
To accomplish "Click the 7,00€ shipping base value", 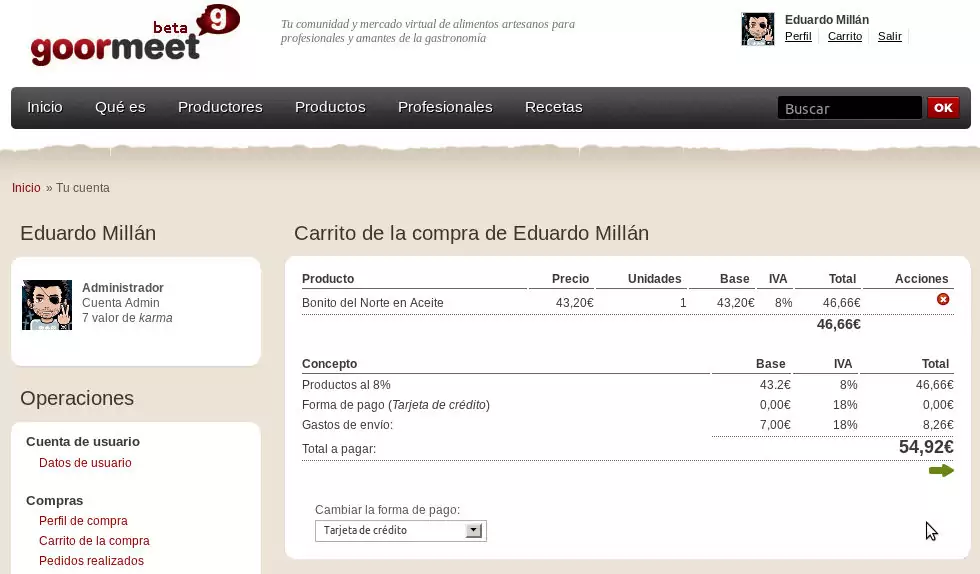I will coord(775,425).
